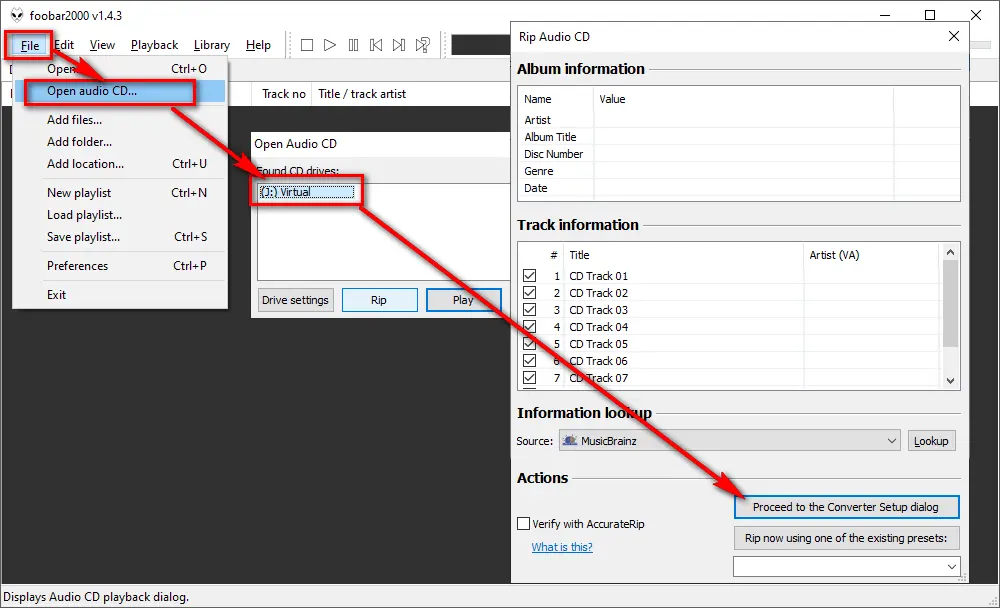Select Add files... from File menu
This screenshot has height=608, width=1000.
(x=120, y=120)
